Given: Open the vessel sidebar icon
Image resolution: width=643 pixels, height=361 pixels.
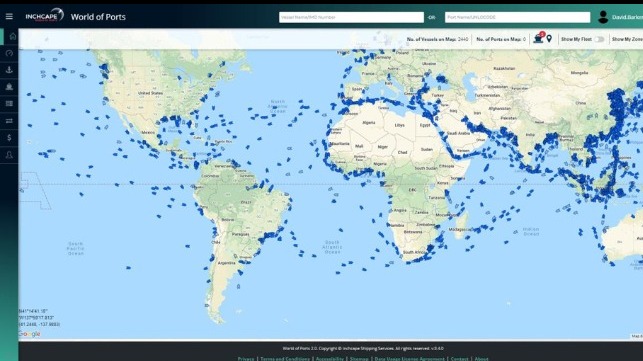Looking at the screenshot, I should pos(9,87).
